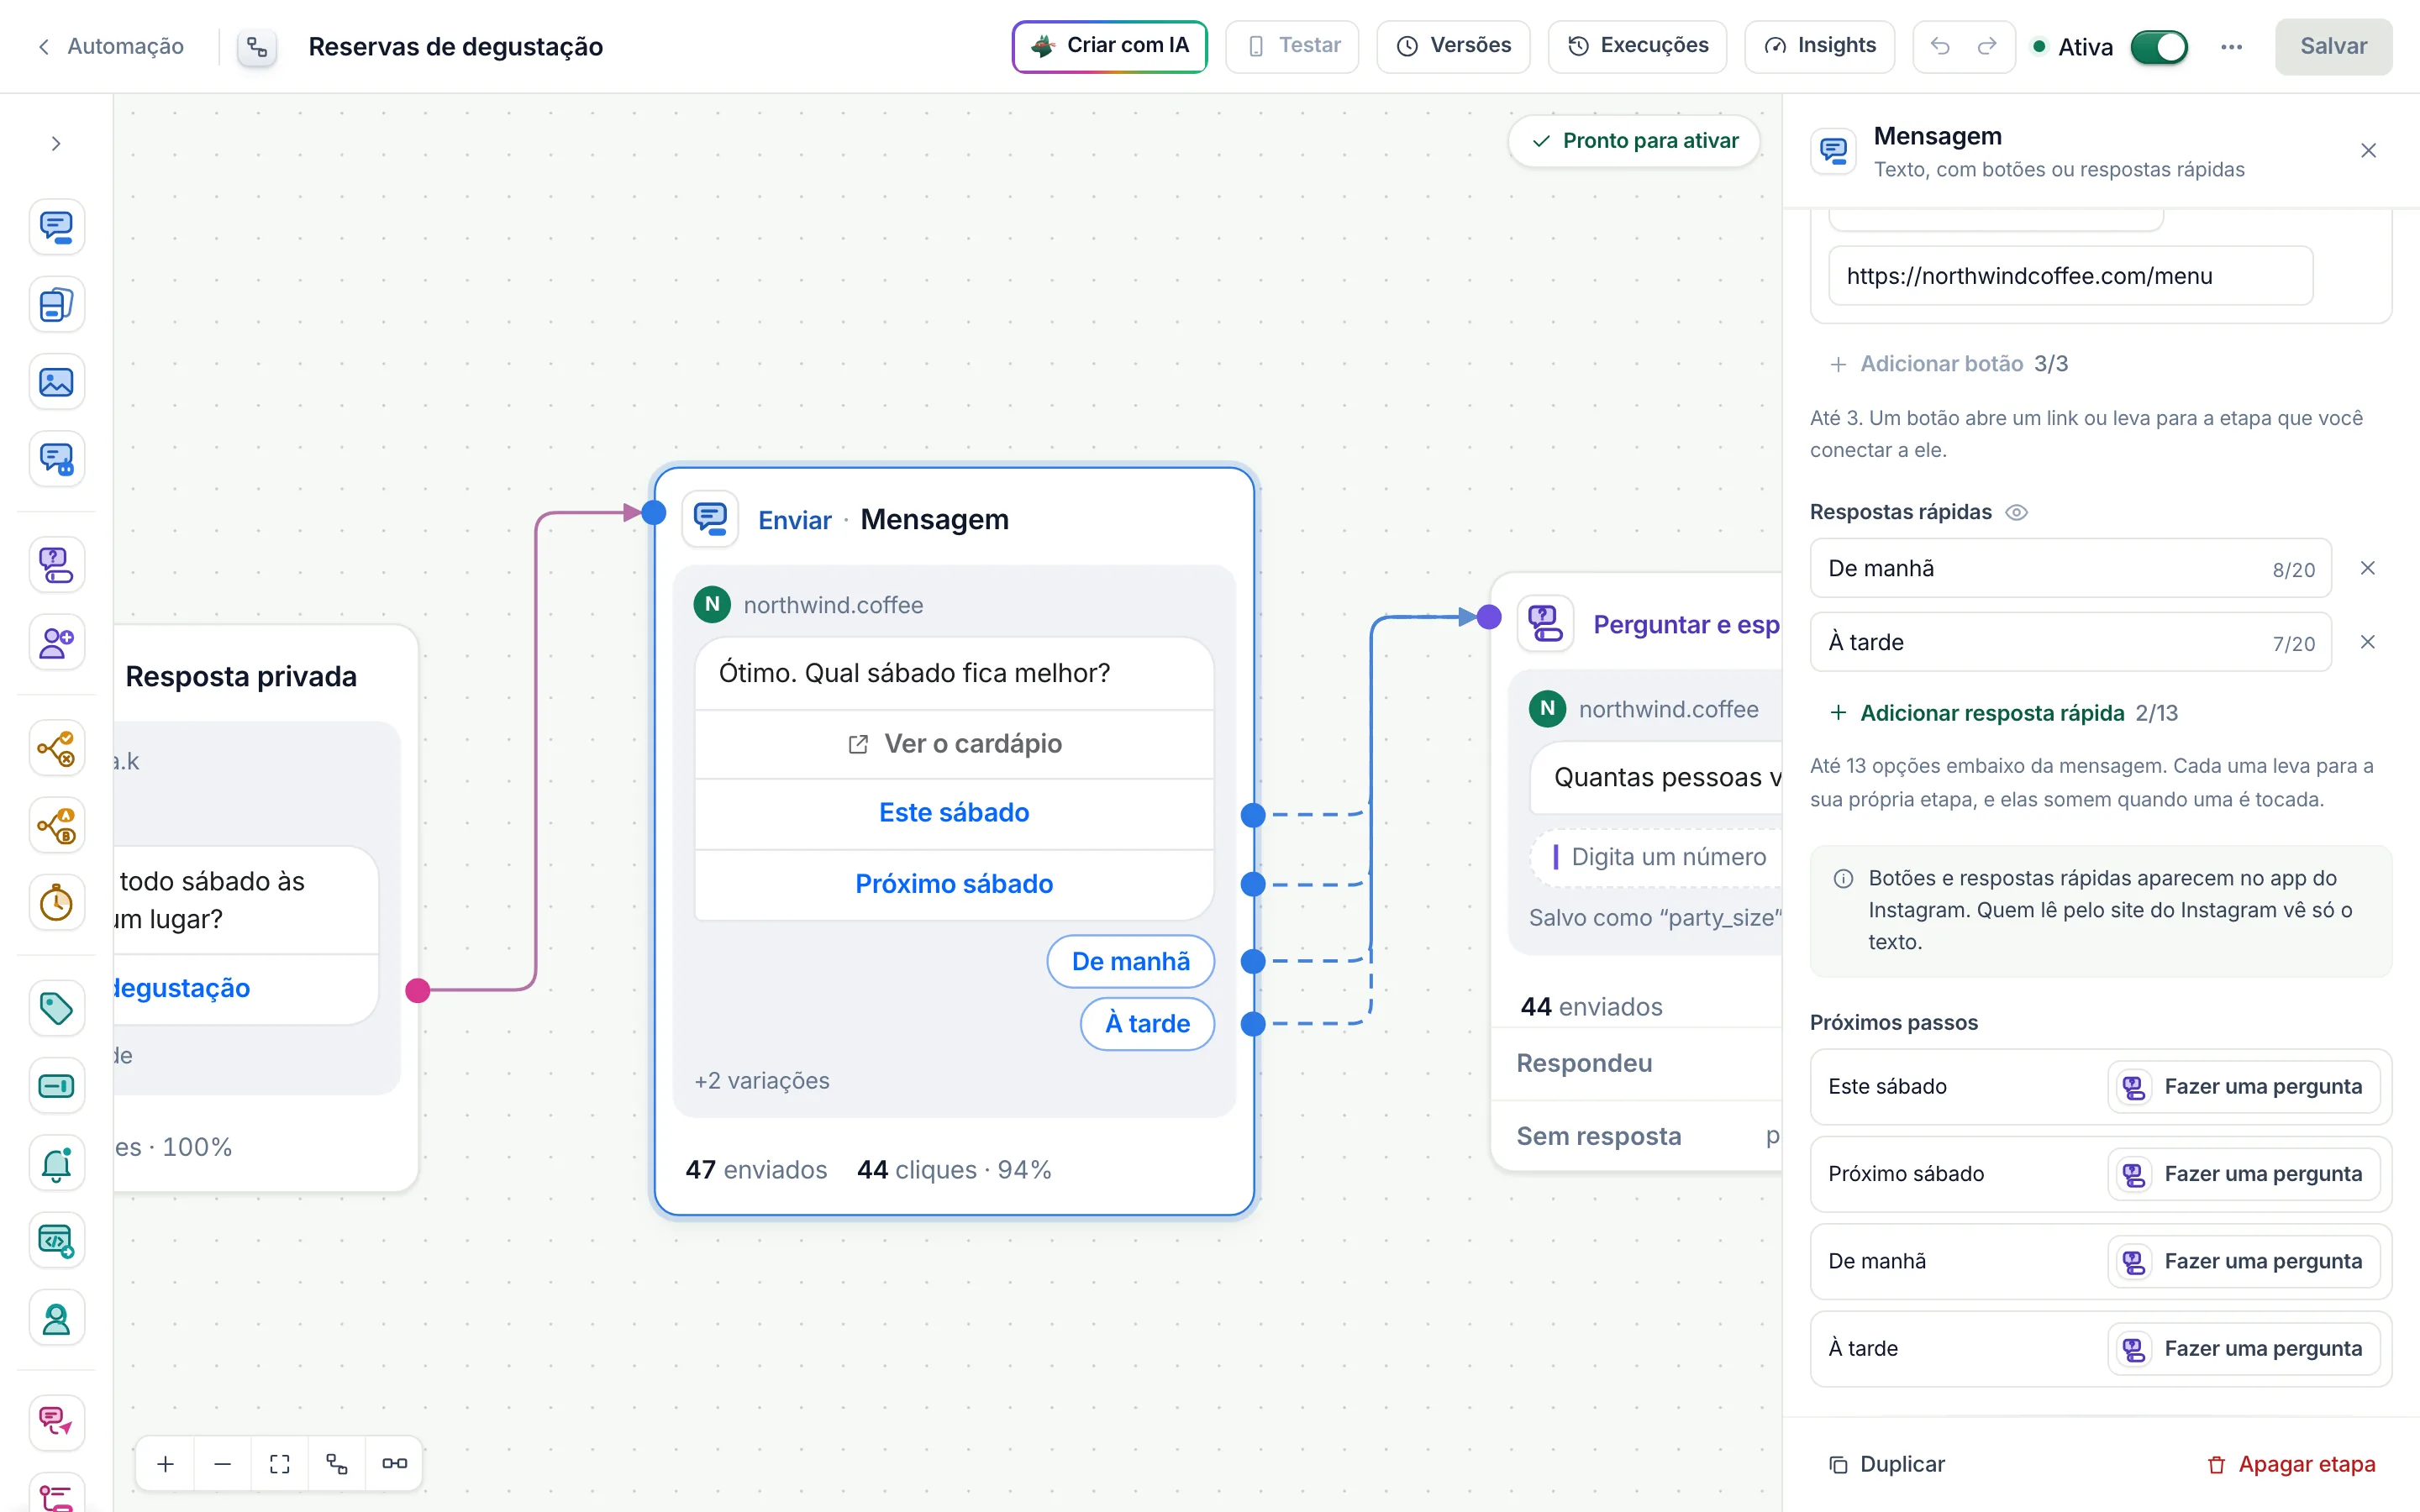The height and width of the screenshot is (1512, 2420).
Task: Toggle the Ativa automation switch off
Action: pos(2159,47)
